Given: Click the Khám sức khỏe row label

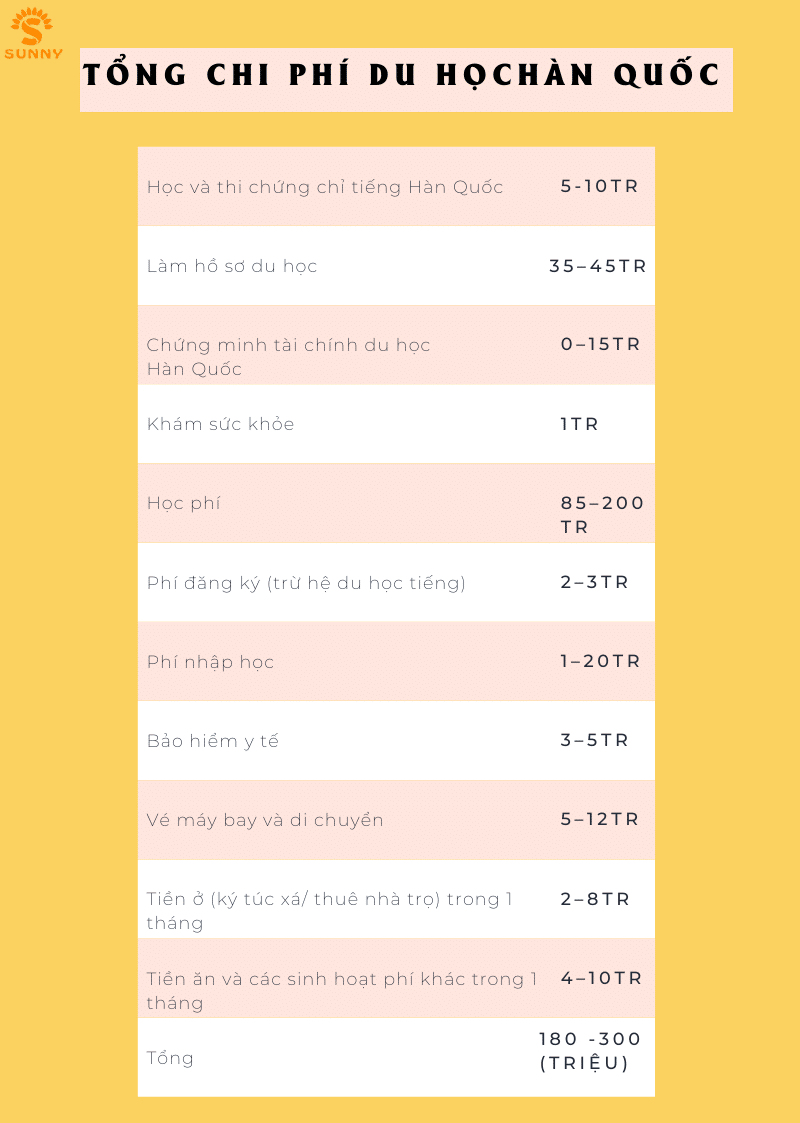Looking at the screenshot, I should [221, 424].
